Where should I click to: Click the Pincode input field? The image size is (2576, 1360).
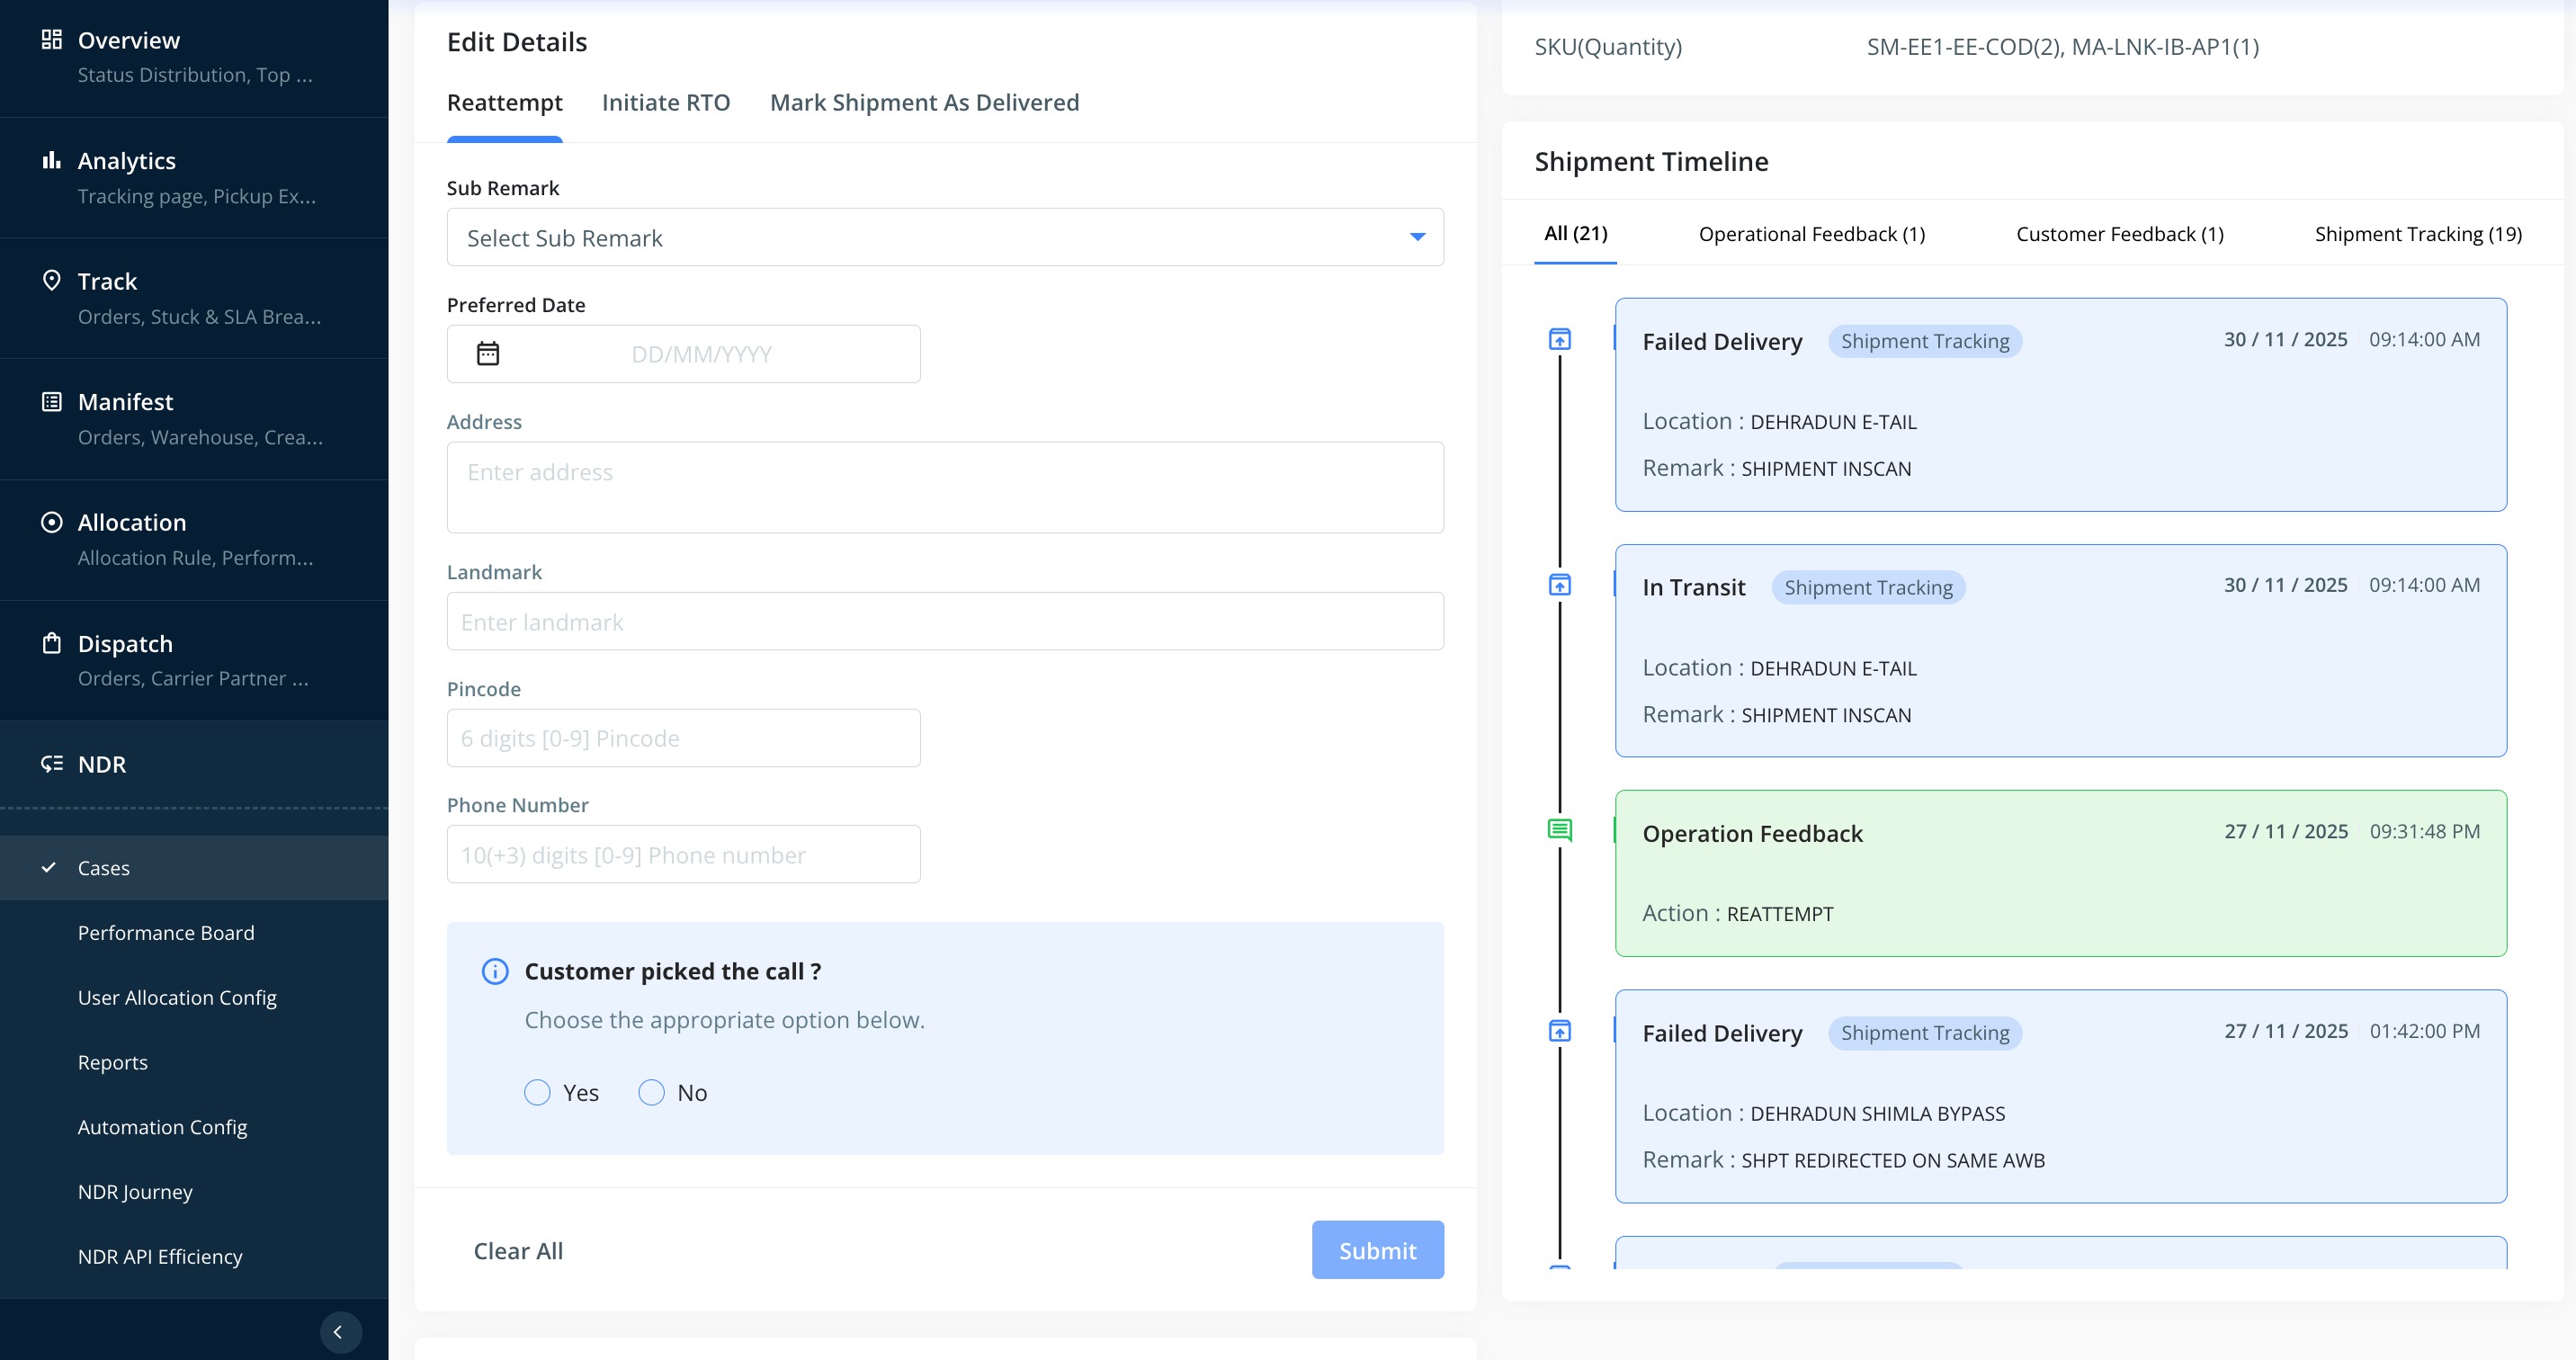[x=683, y=738]
